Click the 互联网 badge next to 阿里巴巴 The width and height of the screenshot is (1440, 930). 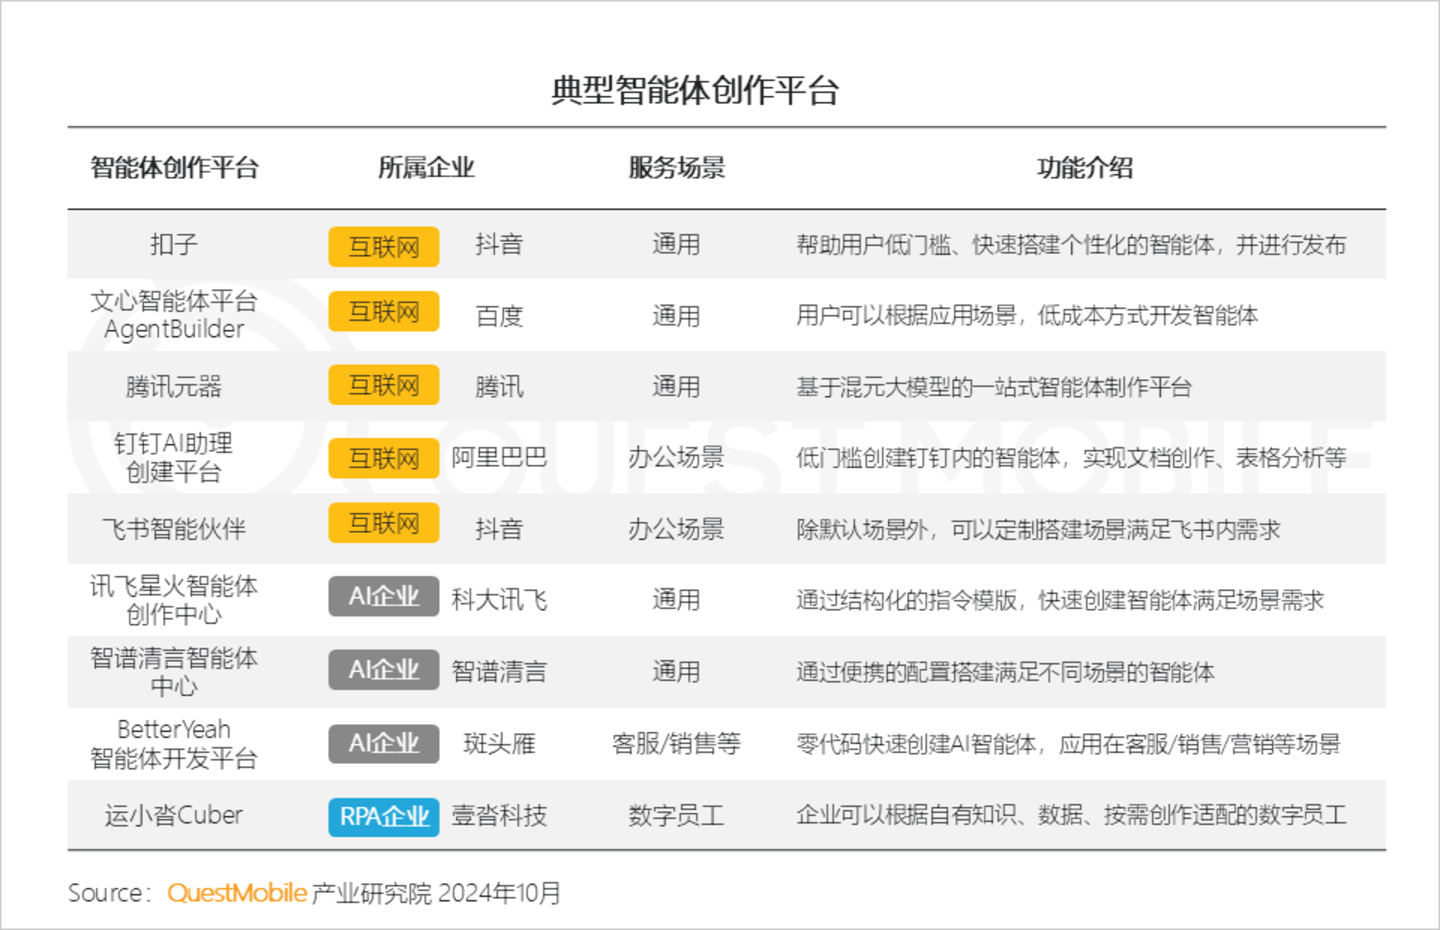(x=383, y=458)
